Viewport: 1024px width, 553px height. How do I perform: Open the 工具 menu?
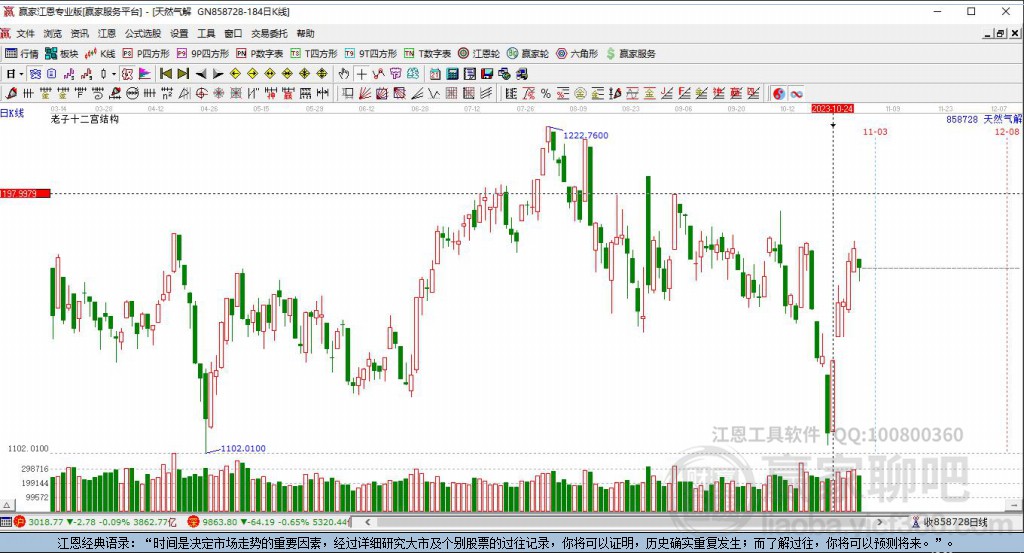pyautogui.click(x=206, y=33)
